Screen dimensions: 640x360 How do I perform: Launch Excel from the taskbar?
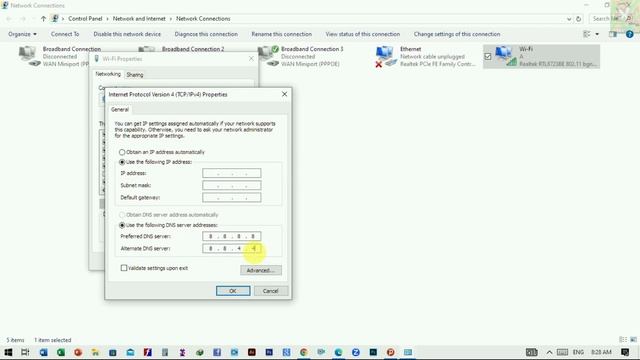pyautogui.click(x=60, y=352)
